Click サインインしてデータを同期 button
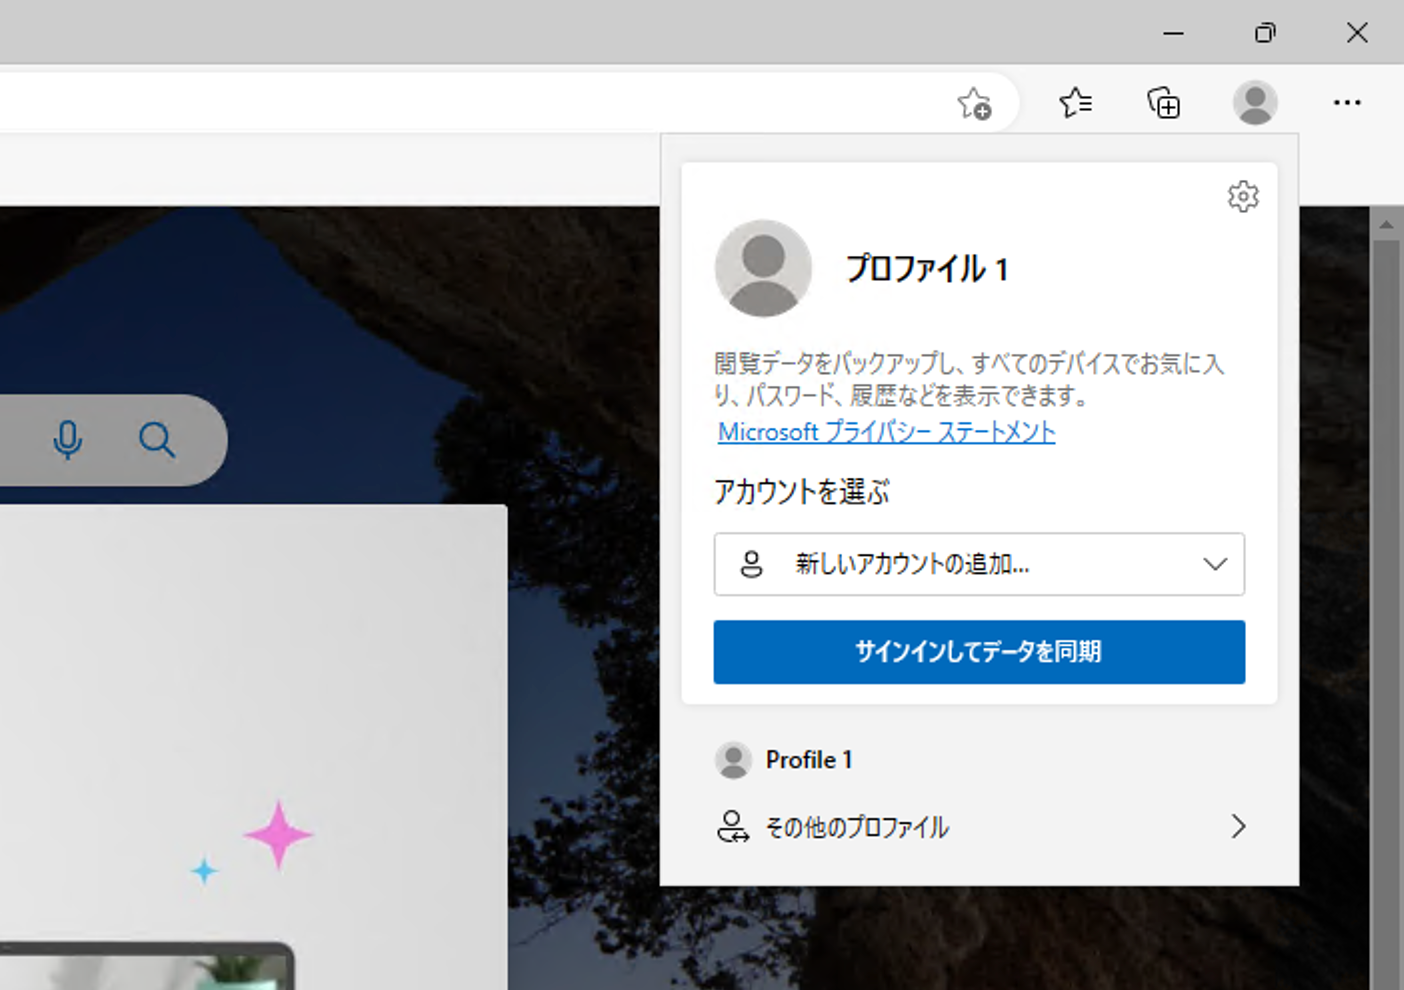 pyautogui.click(x=978, y=652)
